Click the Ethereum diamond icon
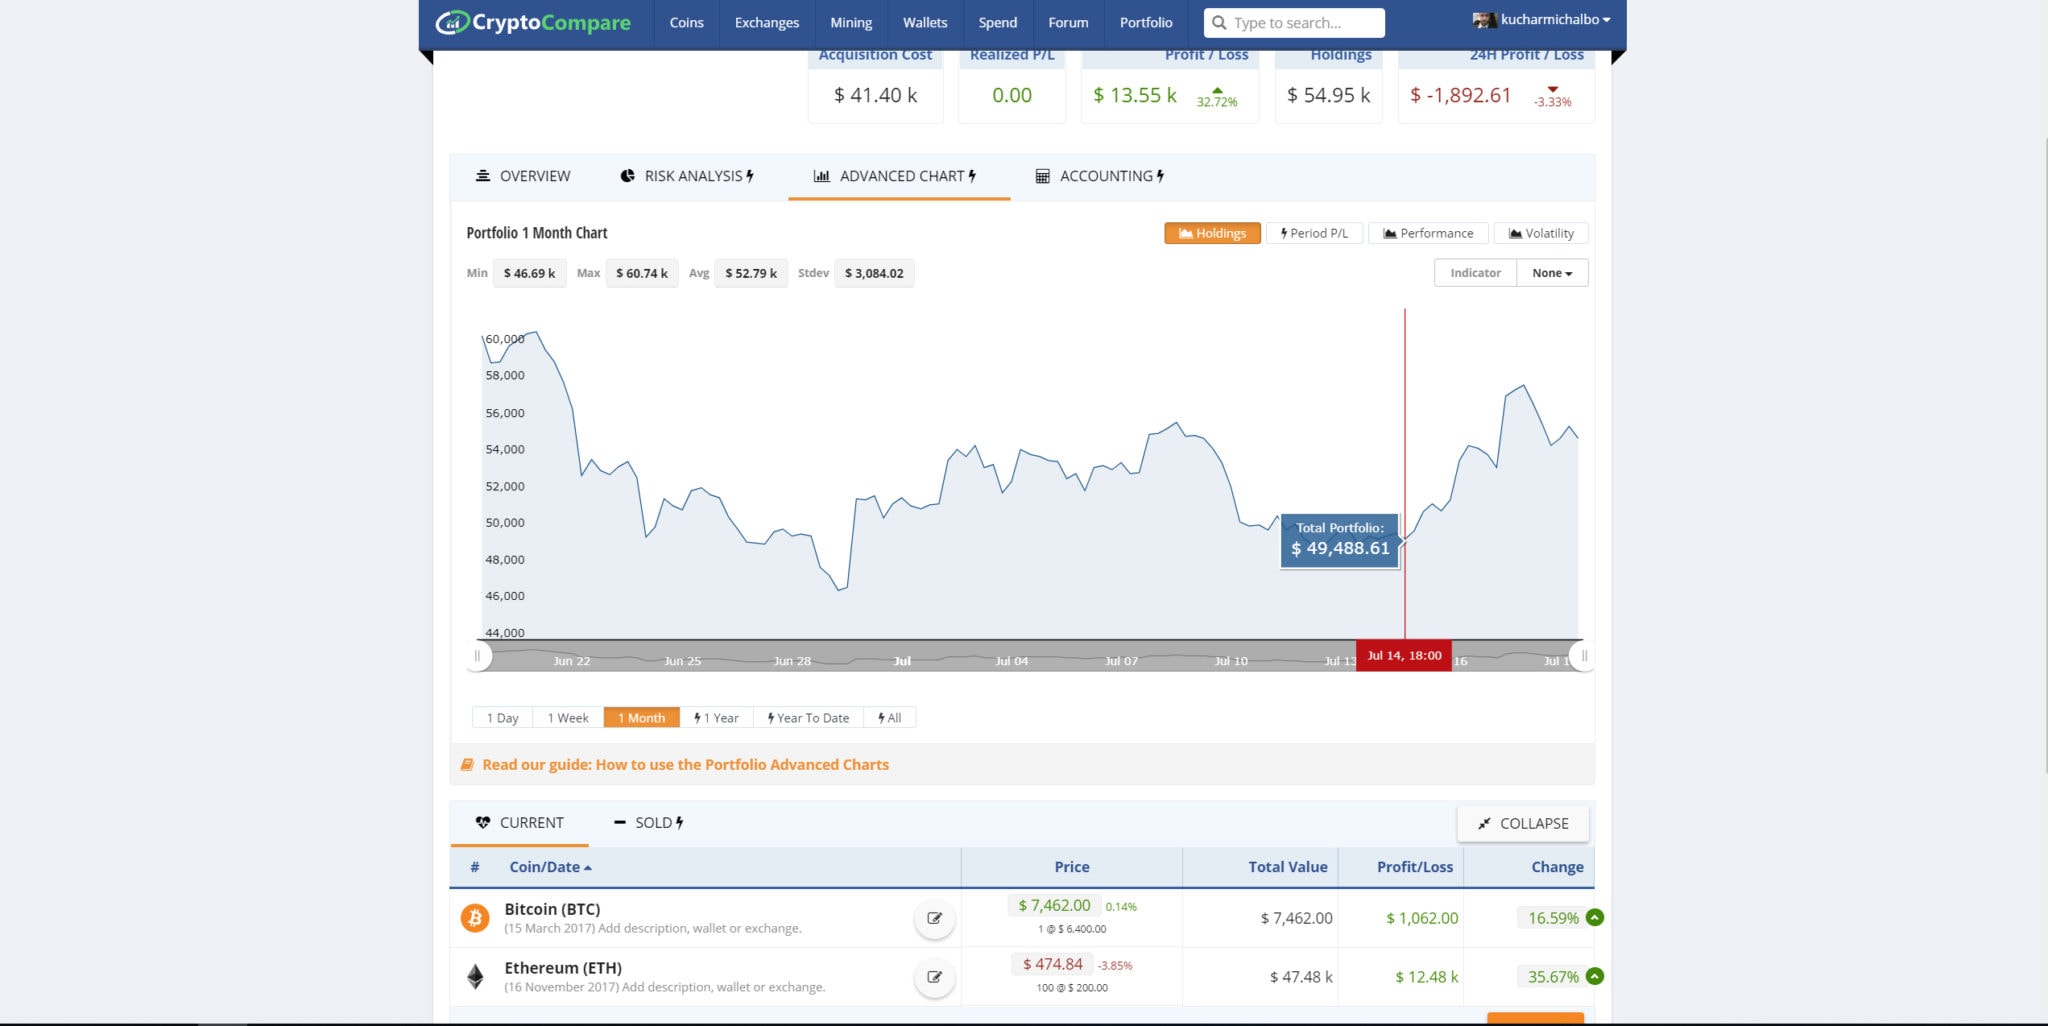Screen dimensions: 2048x1026 475,976
